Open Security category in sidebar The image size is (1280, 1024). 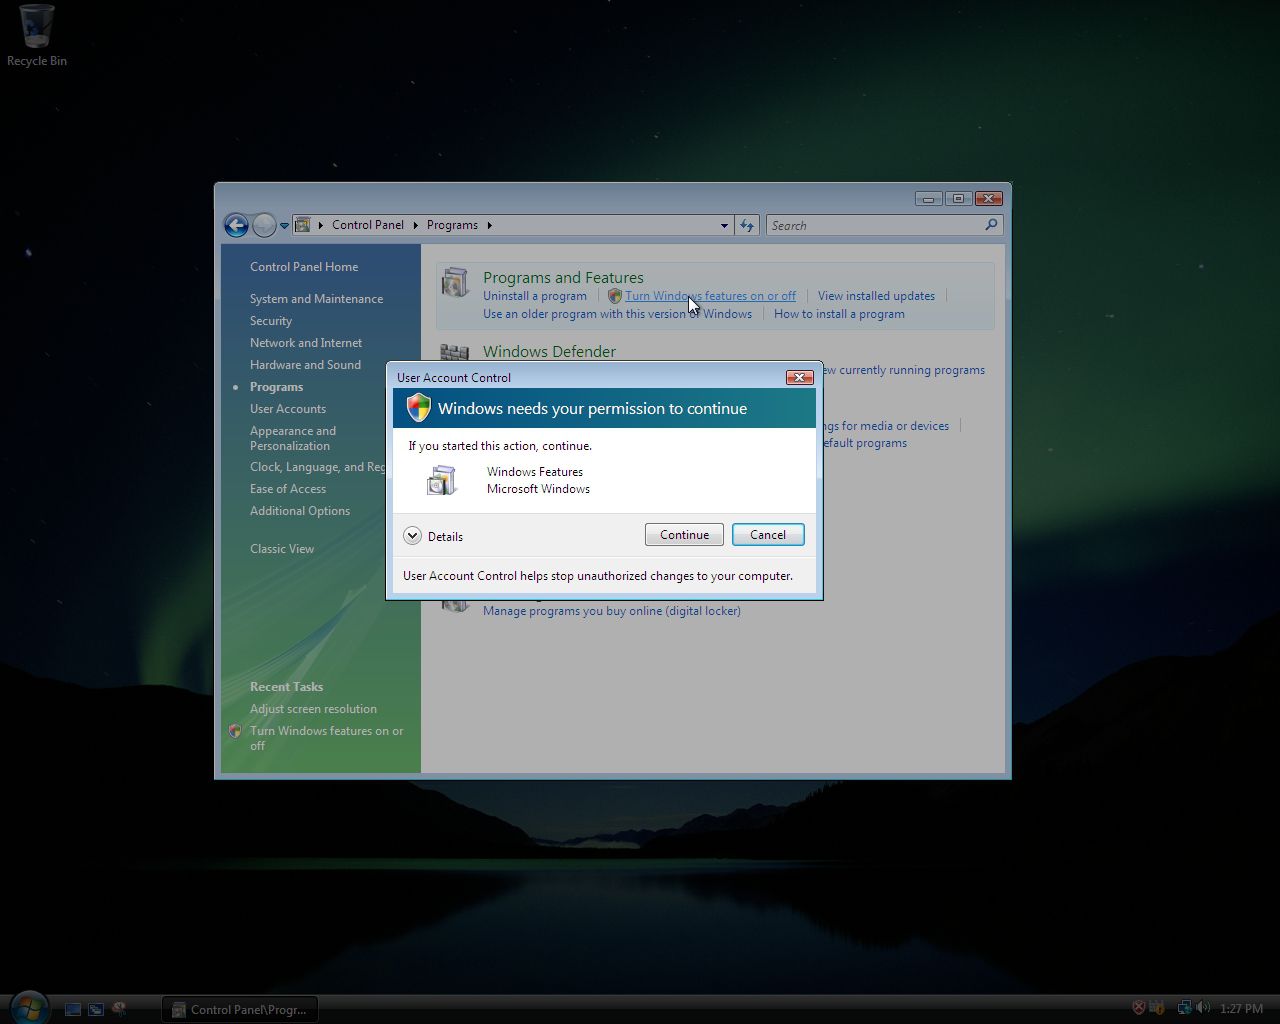(x=271, y=321)
